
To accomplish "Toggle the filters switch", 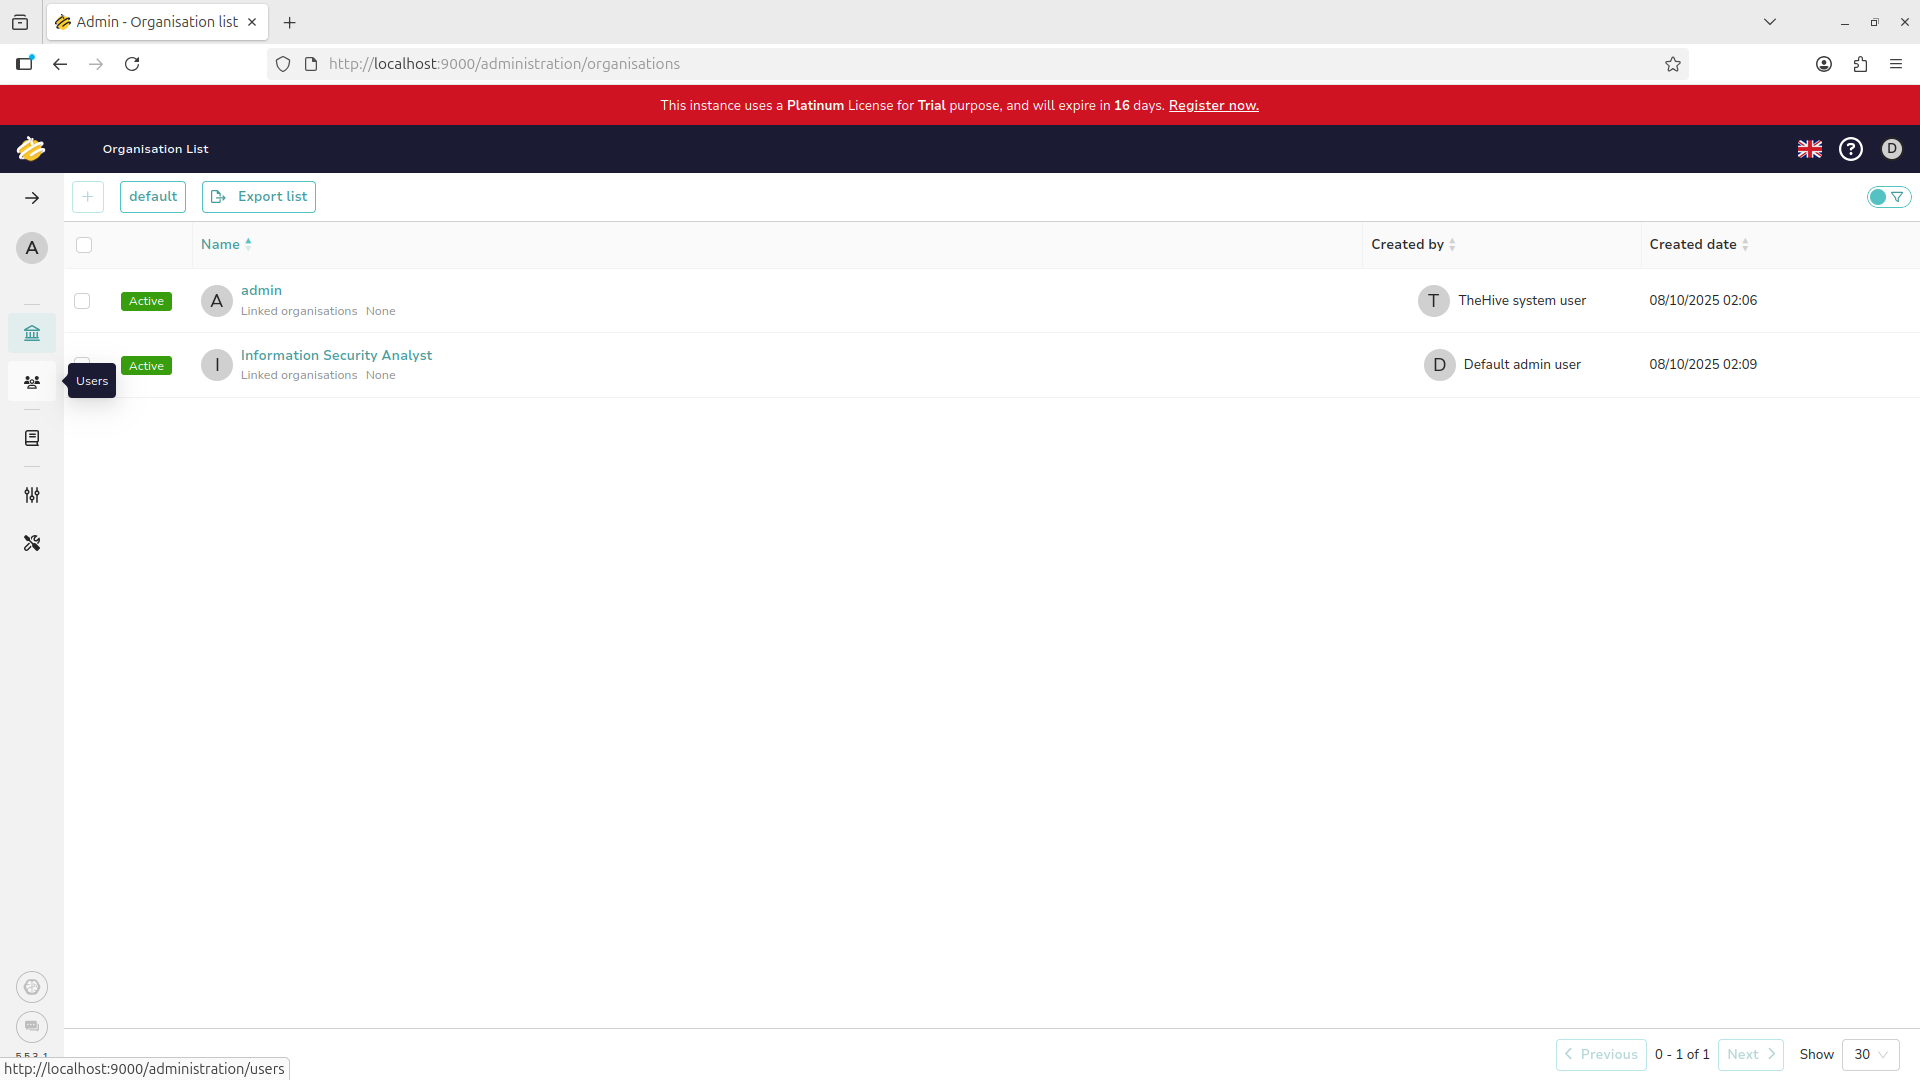I will pos(1888,197).
